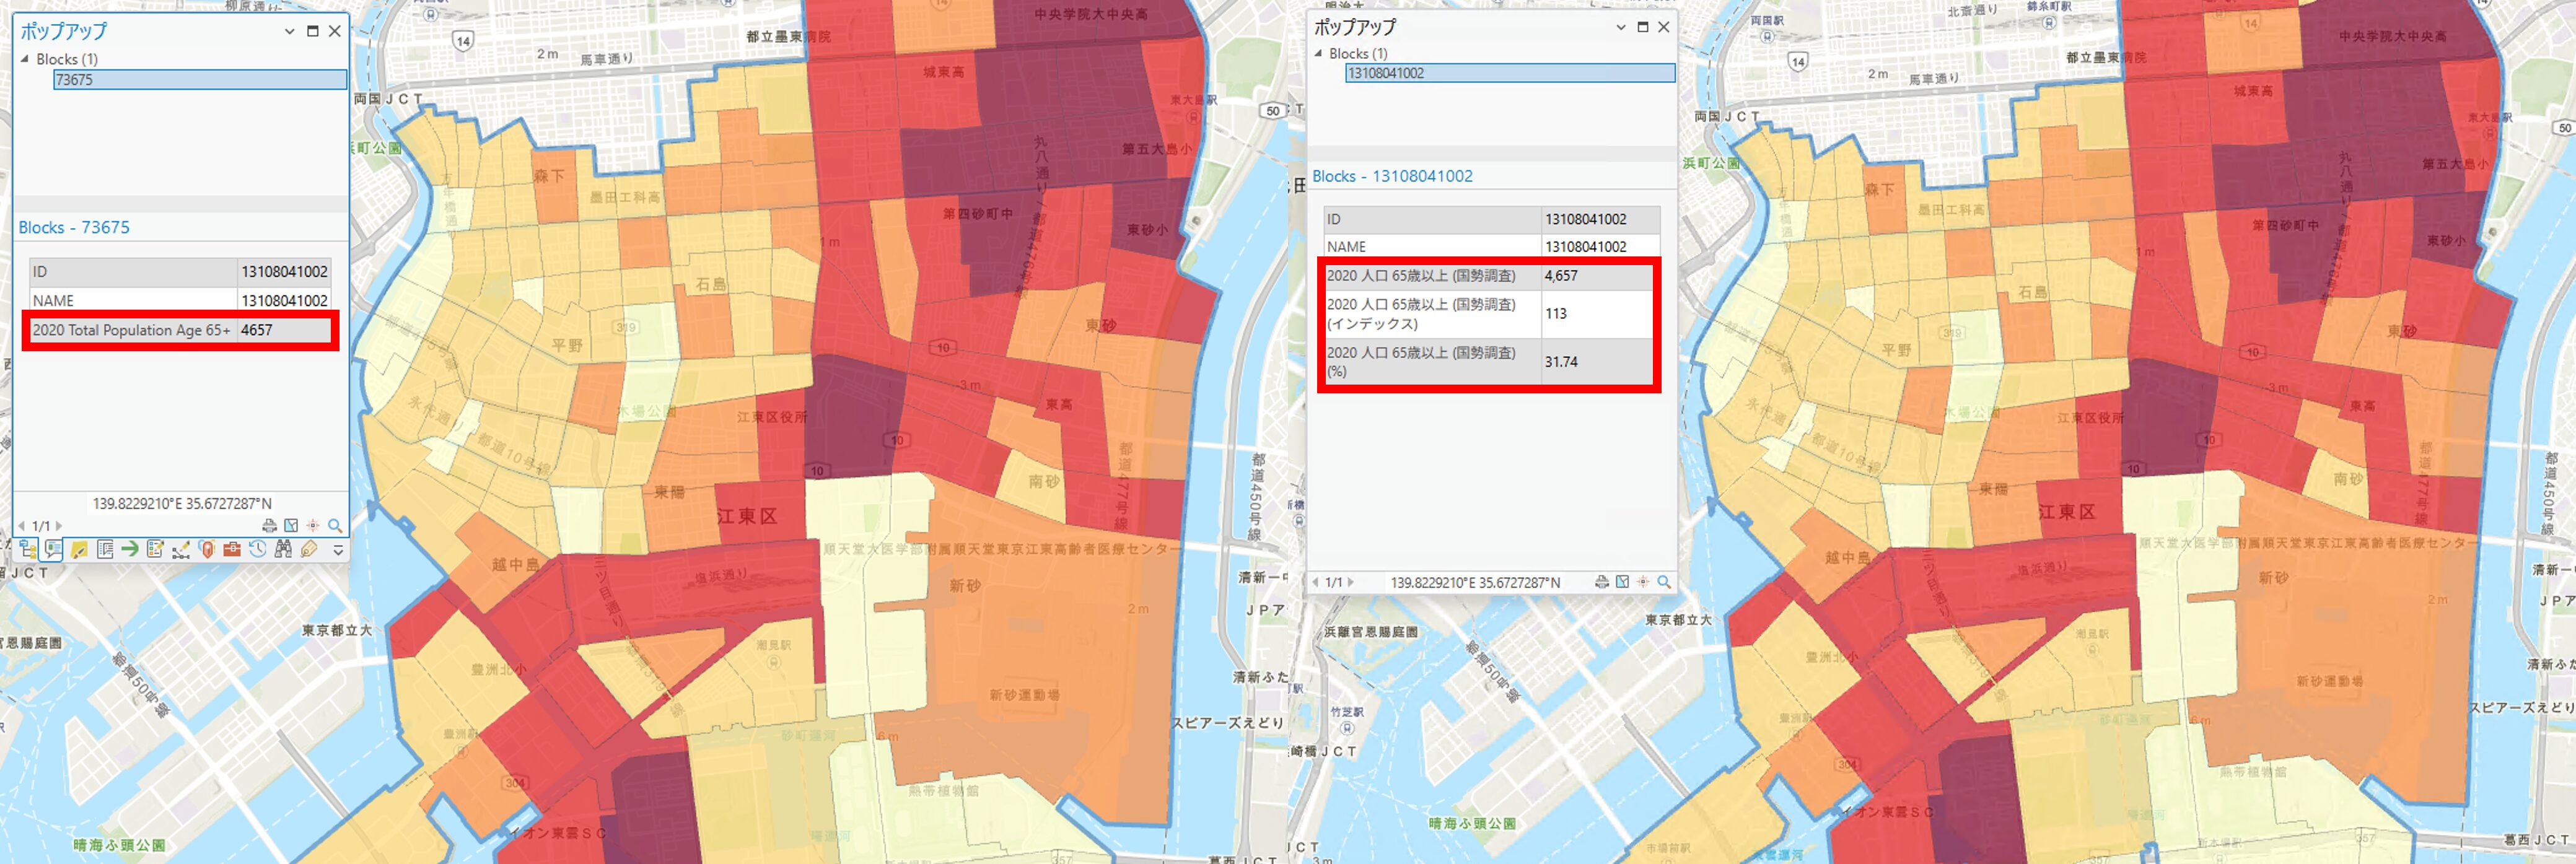Click the Blocks - 73675 heading link
Screen dimensions: 2576x864
[74, 227]
